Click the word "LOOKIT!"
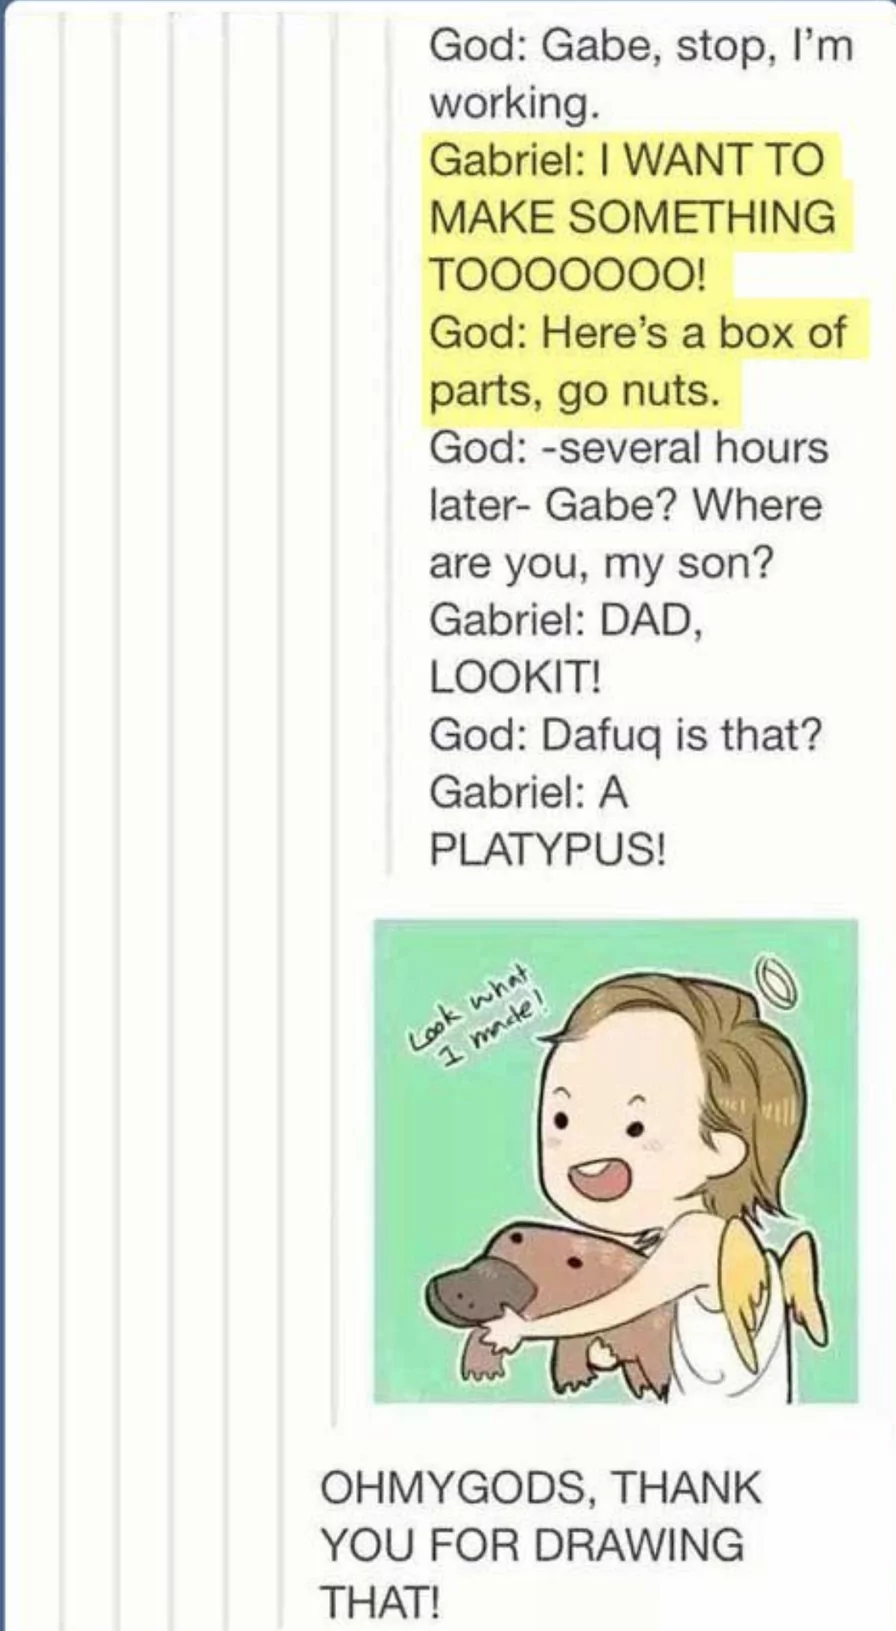 pos(516,678)
